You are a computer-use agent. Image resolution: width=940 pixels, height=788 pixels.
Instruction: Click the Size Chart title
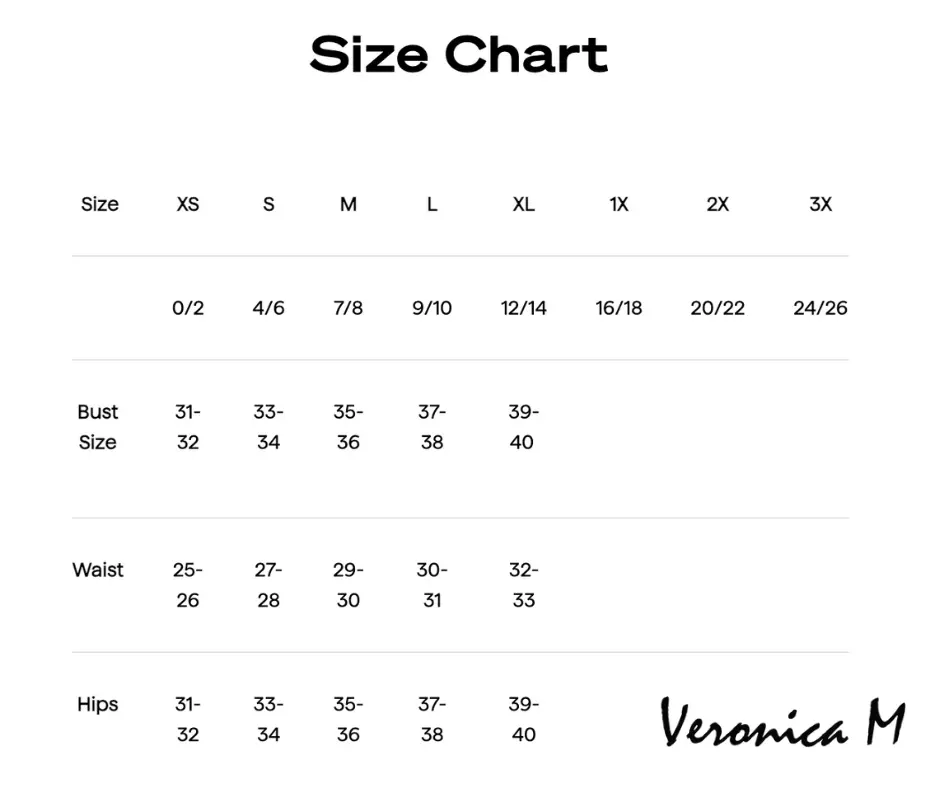pos(459,54)
